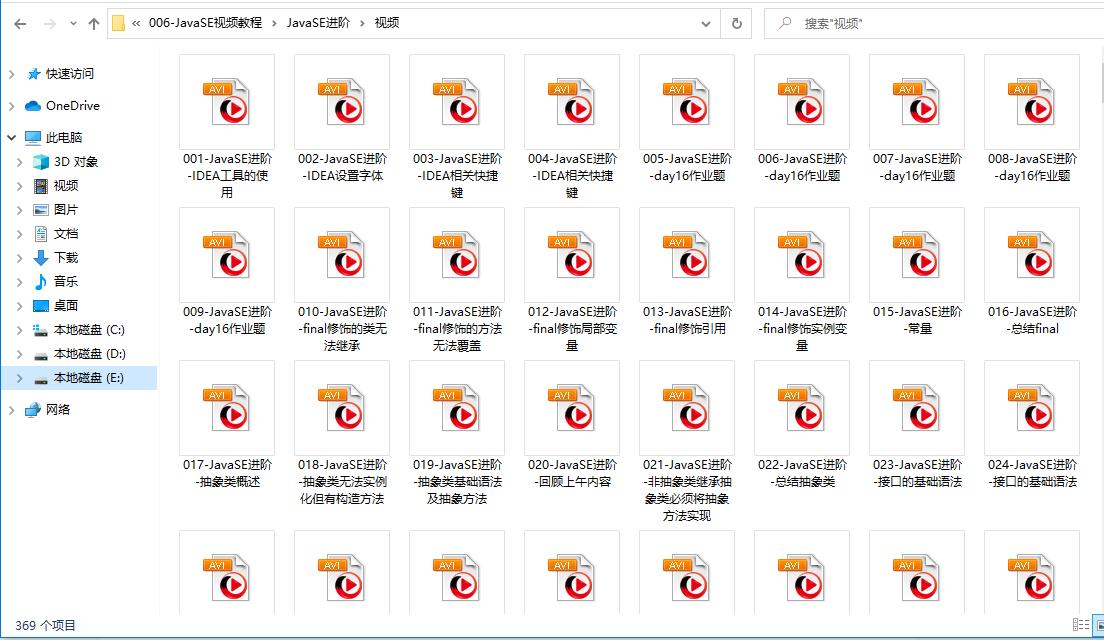Select video 020-JavaSE进阶-回顾上午内容

pos(572,426)
